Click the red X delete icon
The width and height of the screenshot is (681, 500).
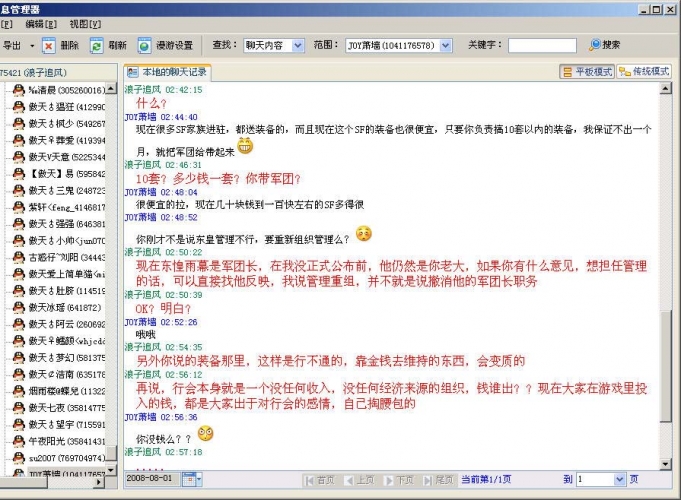click(50, 46)
